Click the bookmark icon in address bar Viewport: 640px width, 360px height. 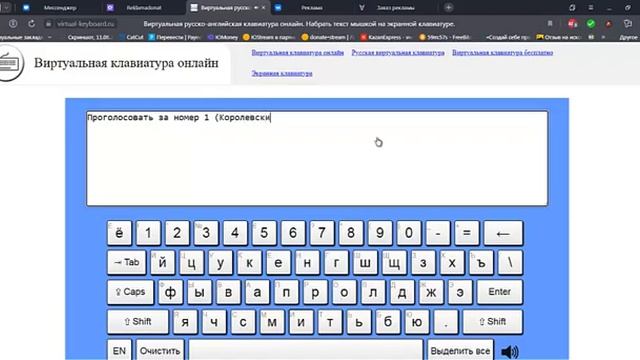click(550, 24)
